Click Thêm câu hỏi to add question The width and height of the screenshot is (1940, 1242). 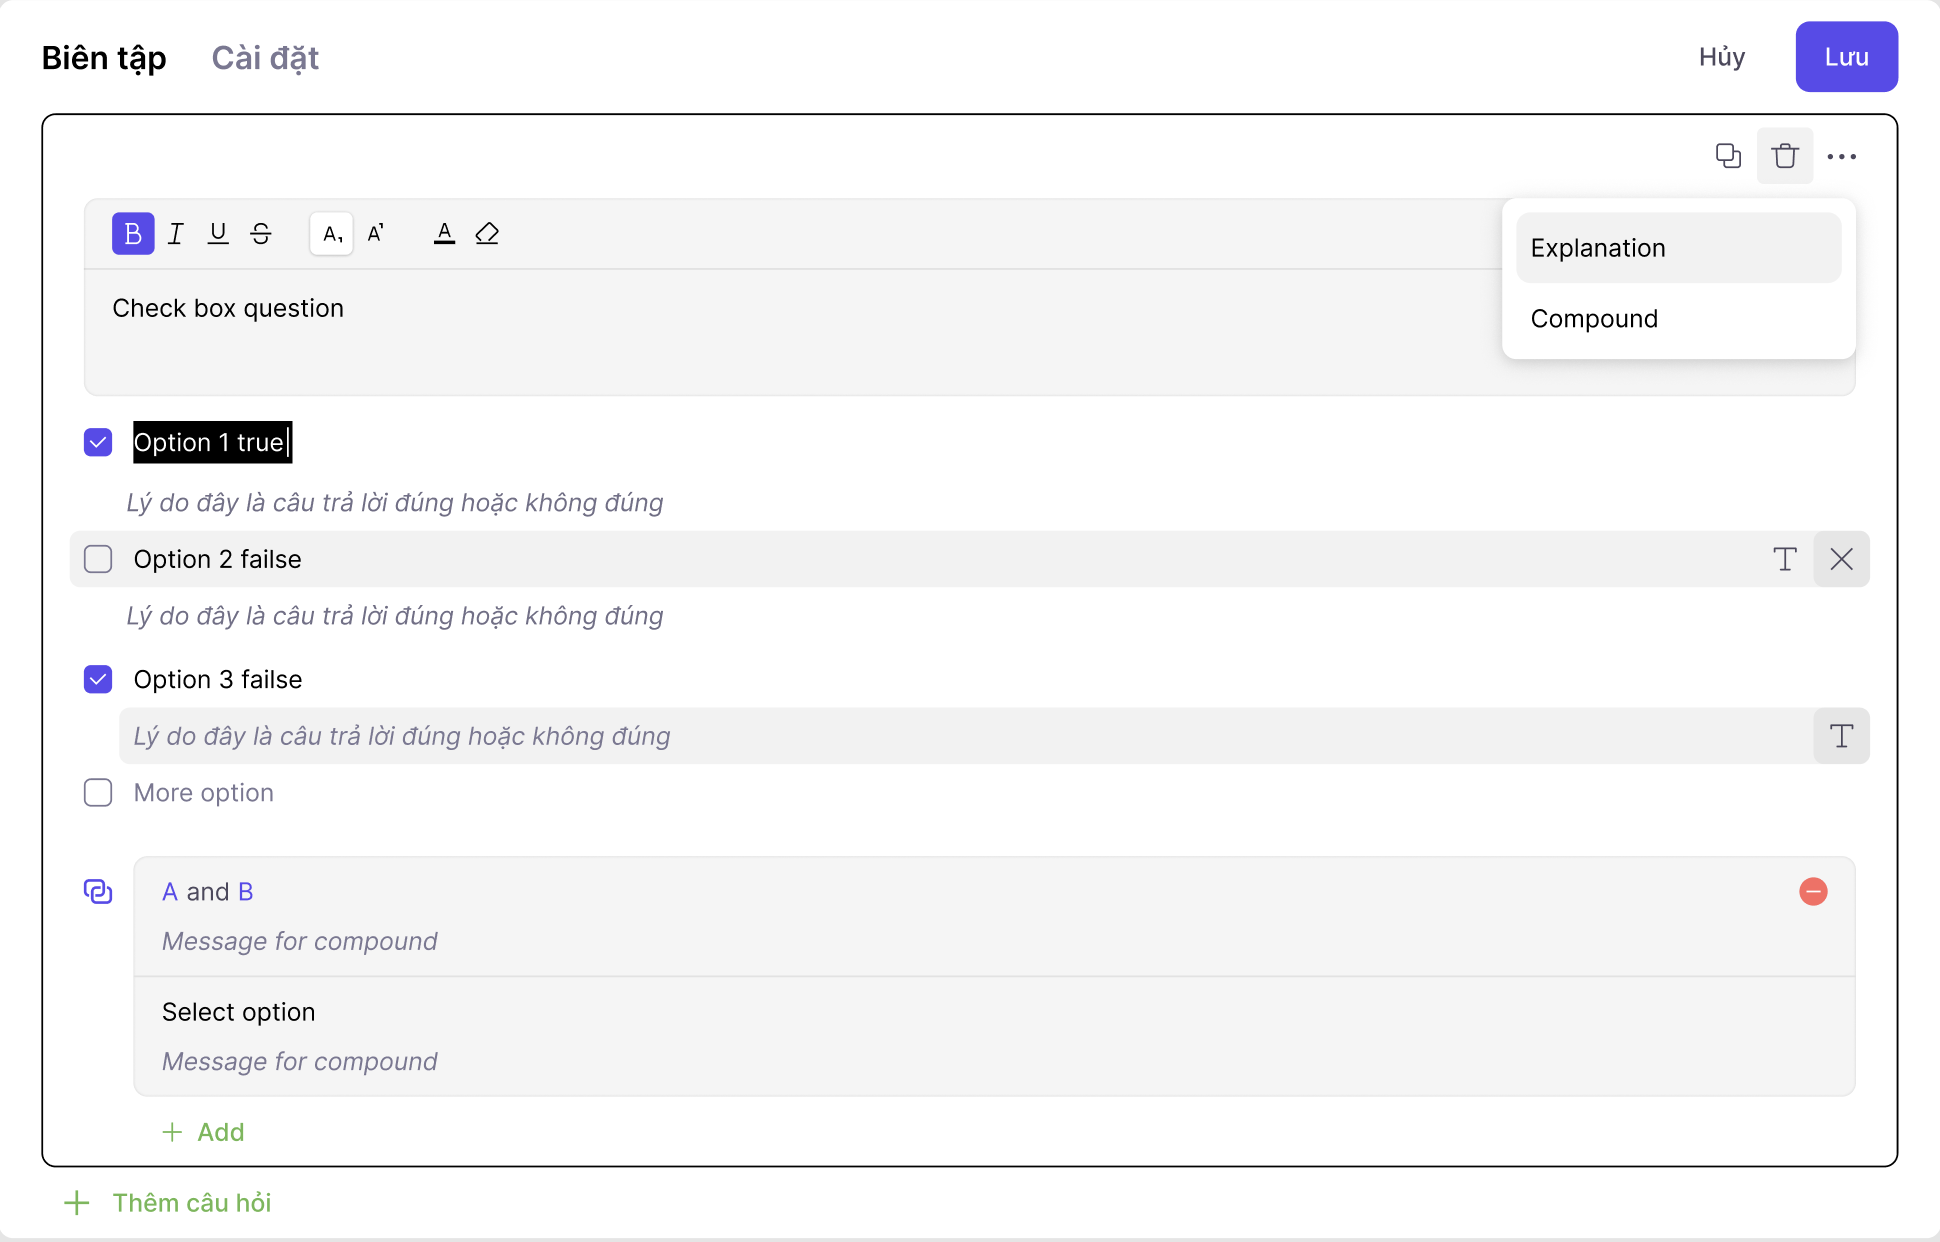tap(168, 1203)
